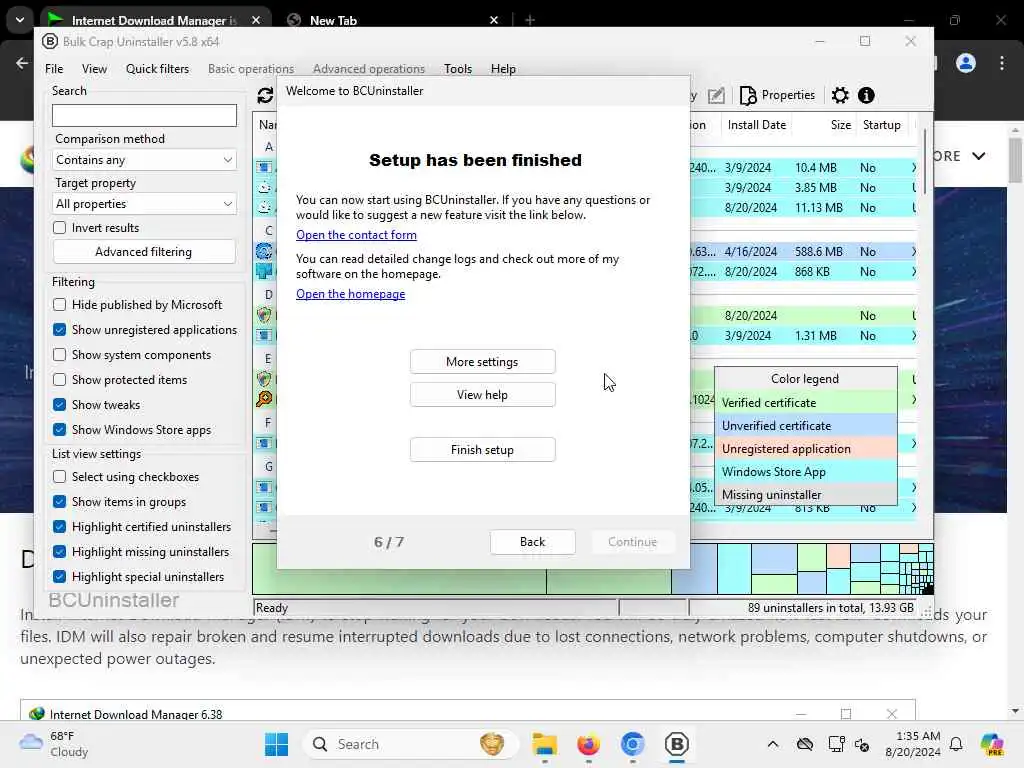Open File Explorer from the taskbar

[544, 744]
